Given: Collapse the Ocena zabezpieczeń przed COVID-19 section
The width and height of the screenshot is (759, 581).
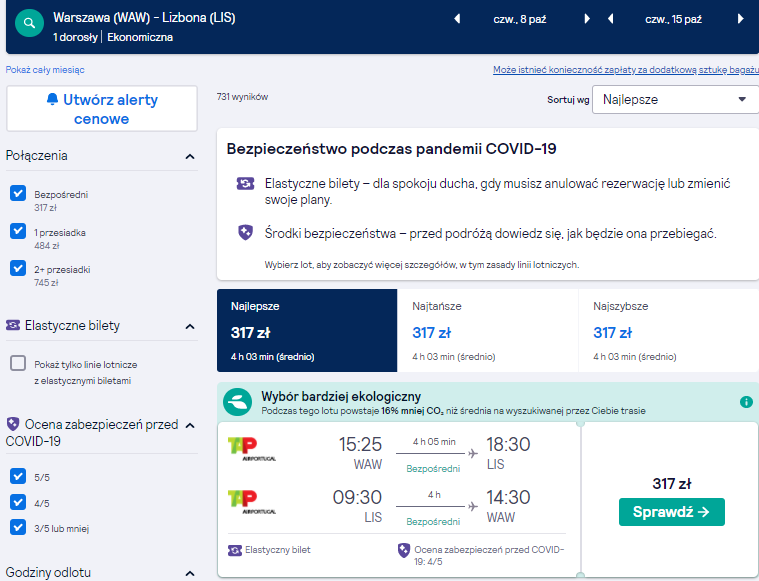Looking at the screenshot, I should pyautogui.click(x=190, y=426).
